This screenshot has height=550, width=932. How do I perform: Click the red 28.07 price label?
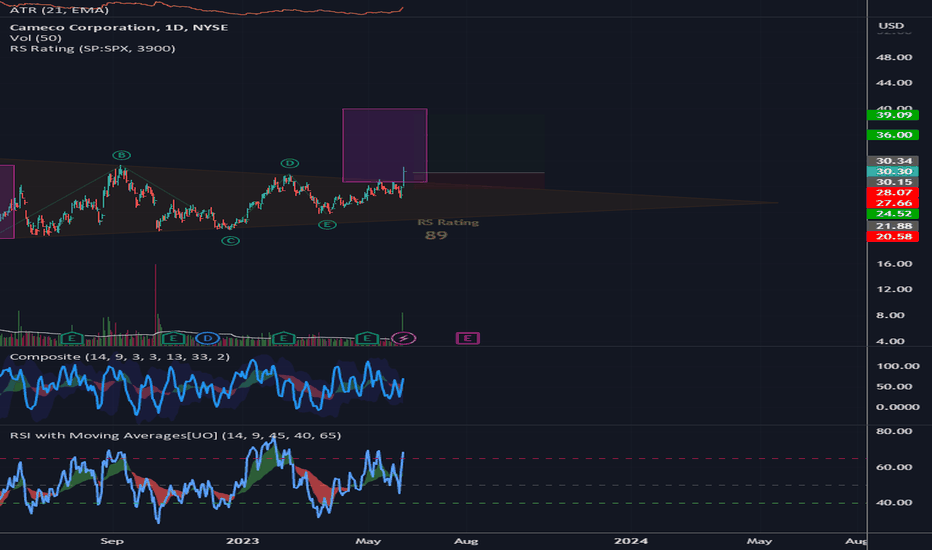pyautogui.click(x=893, y=193)
